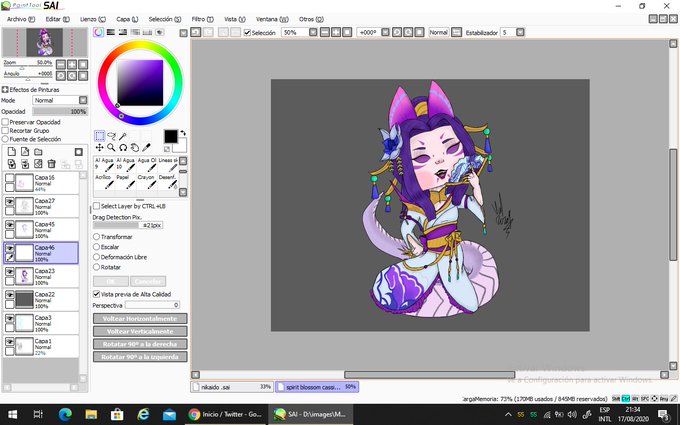Click the transfer down layer icon
This screenshot has height=425, width=680.
pyautogui.click(x=12, y=163)
